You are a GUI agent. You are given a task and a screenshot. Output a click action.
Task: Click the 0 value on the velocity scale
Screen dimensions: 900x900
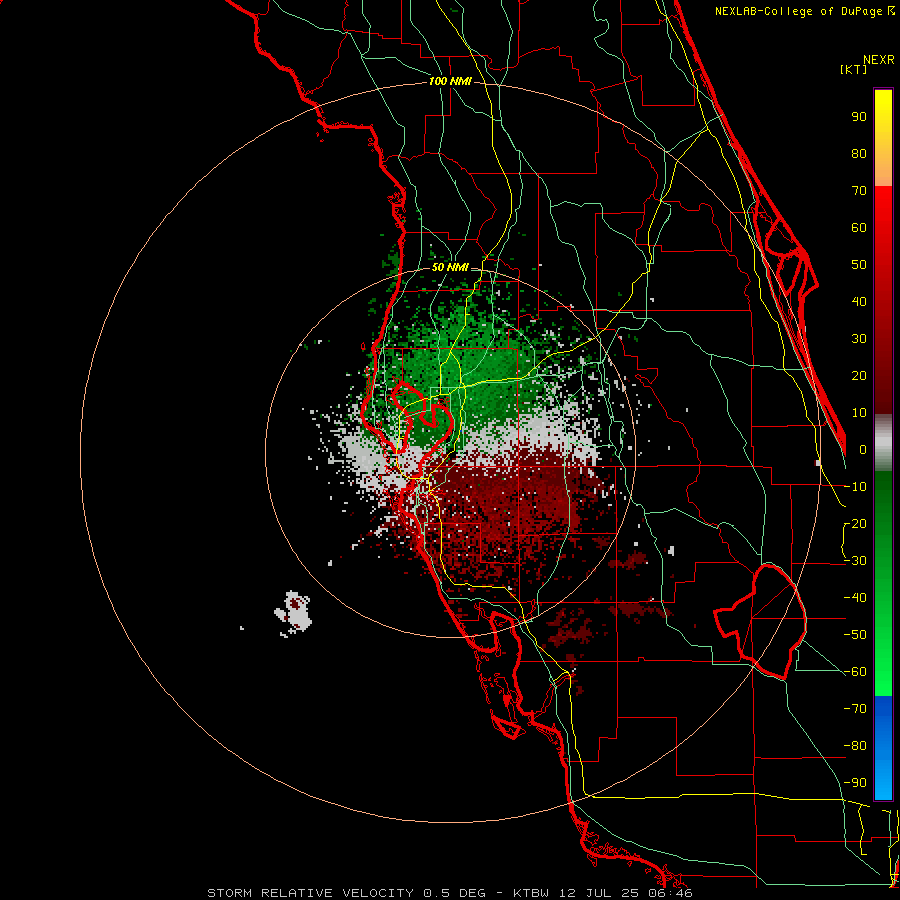click(x=863, y=449)
